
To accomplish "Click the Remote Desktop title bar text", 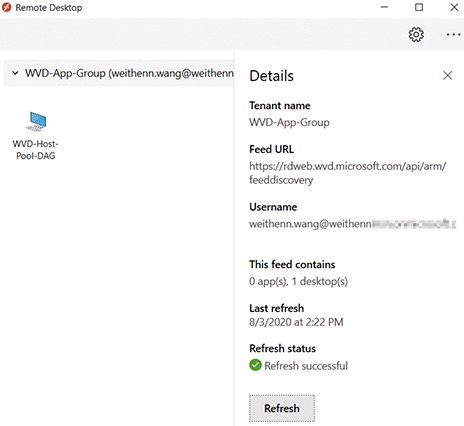I will click(49, 7).
